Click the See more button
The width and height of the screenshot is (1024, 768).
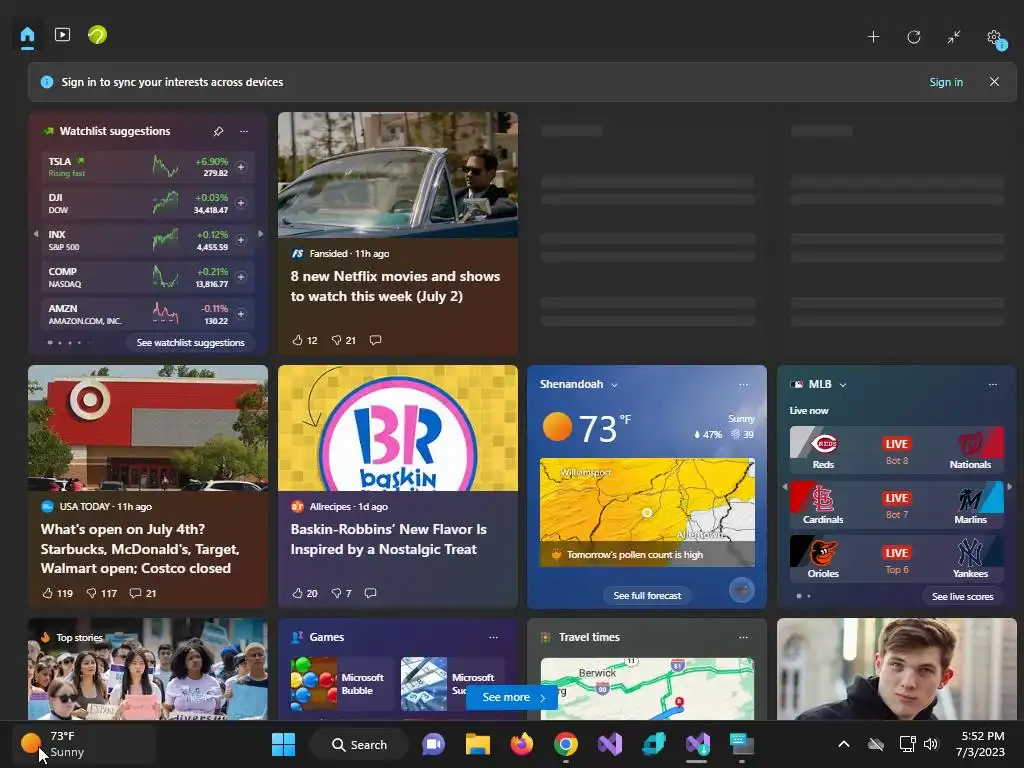coord(513,697)
